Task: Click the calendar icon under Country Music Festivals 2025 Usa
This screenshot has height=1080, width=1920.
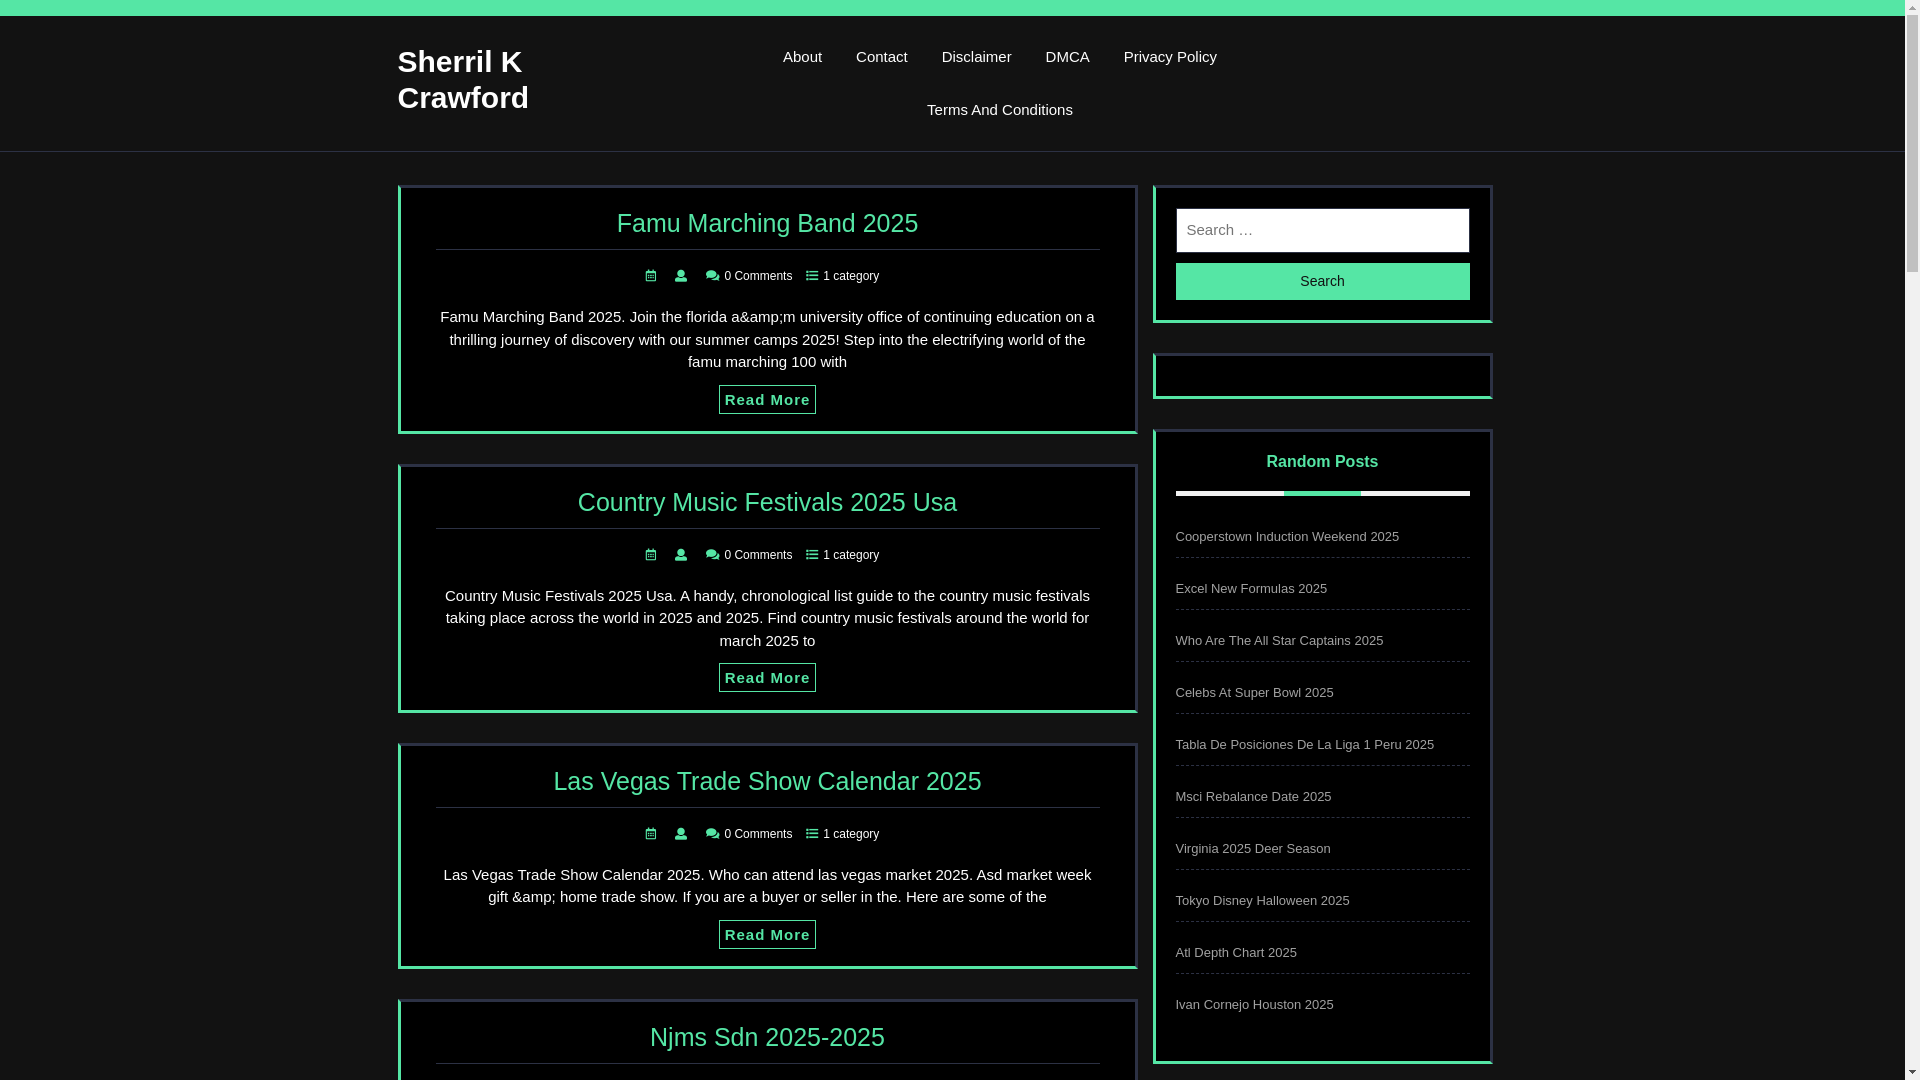Action: 651,555
